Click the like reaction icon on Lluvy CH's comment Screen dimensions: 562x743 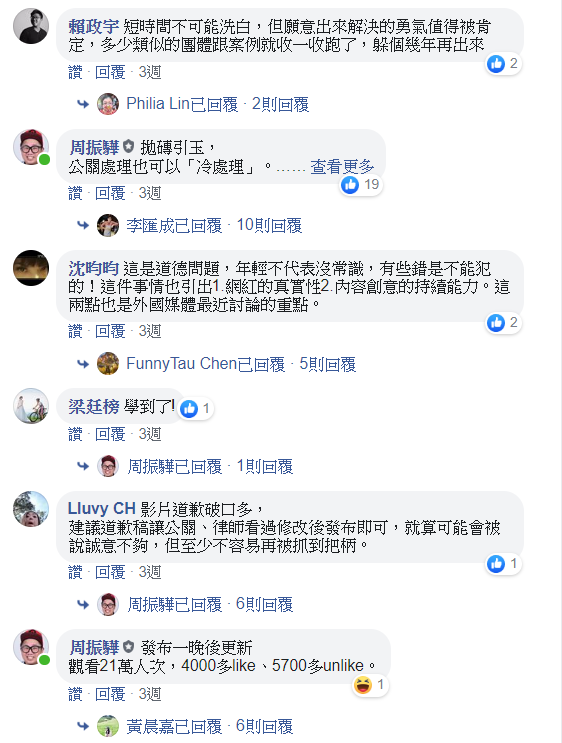pyautogui.click(x=496, y=563)
